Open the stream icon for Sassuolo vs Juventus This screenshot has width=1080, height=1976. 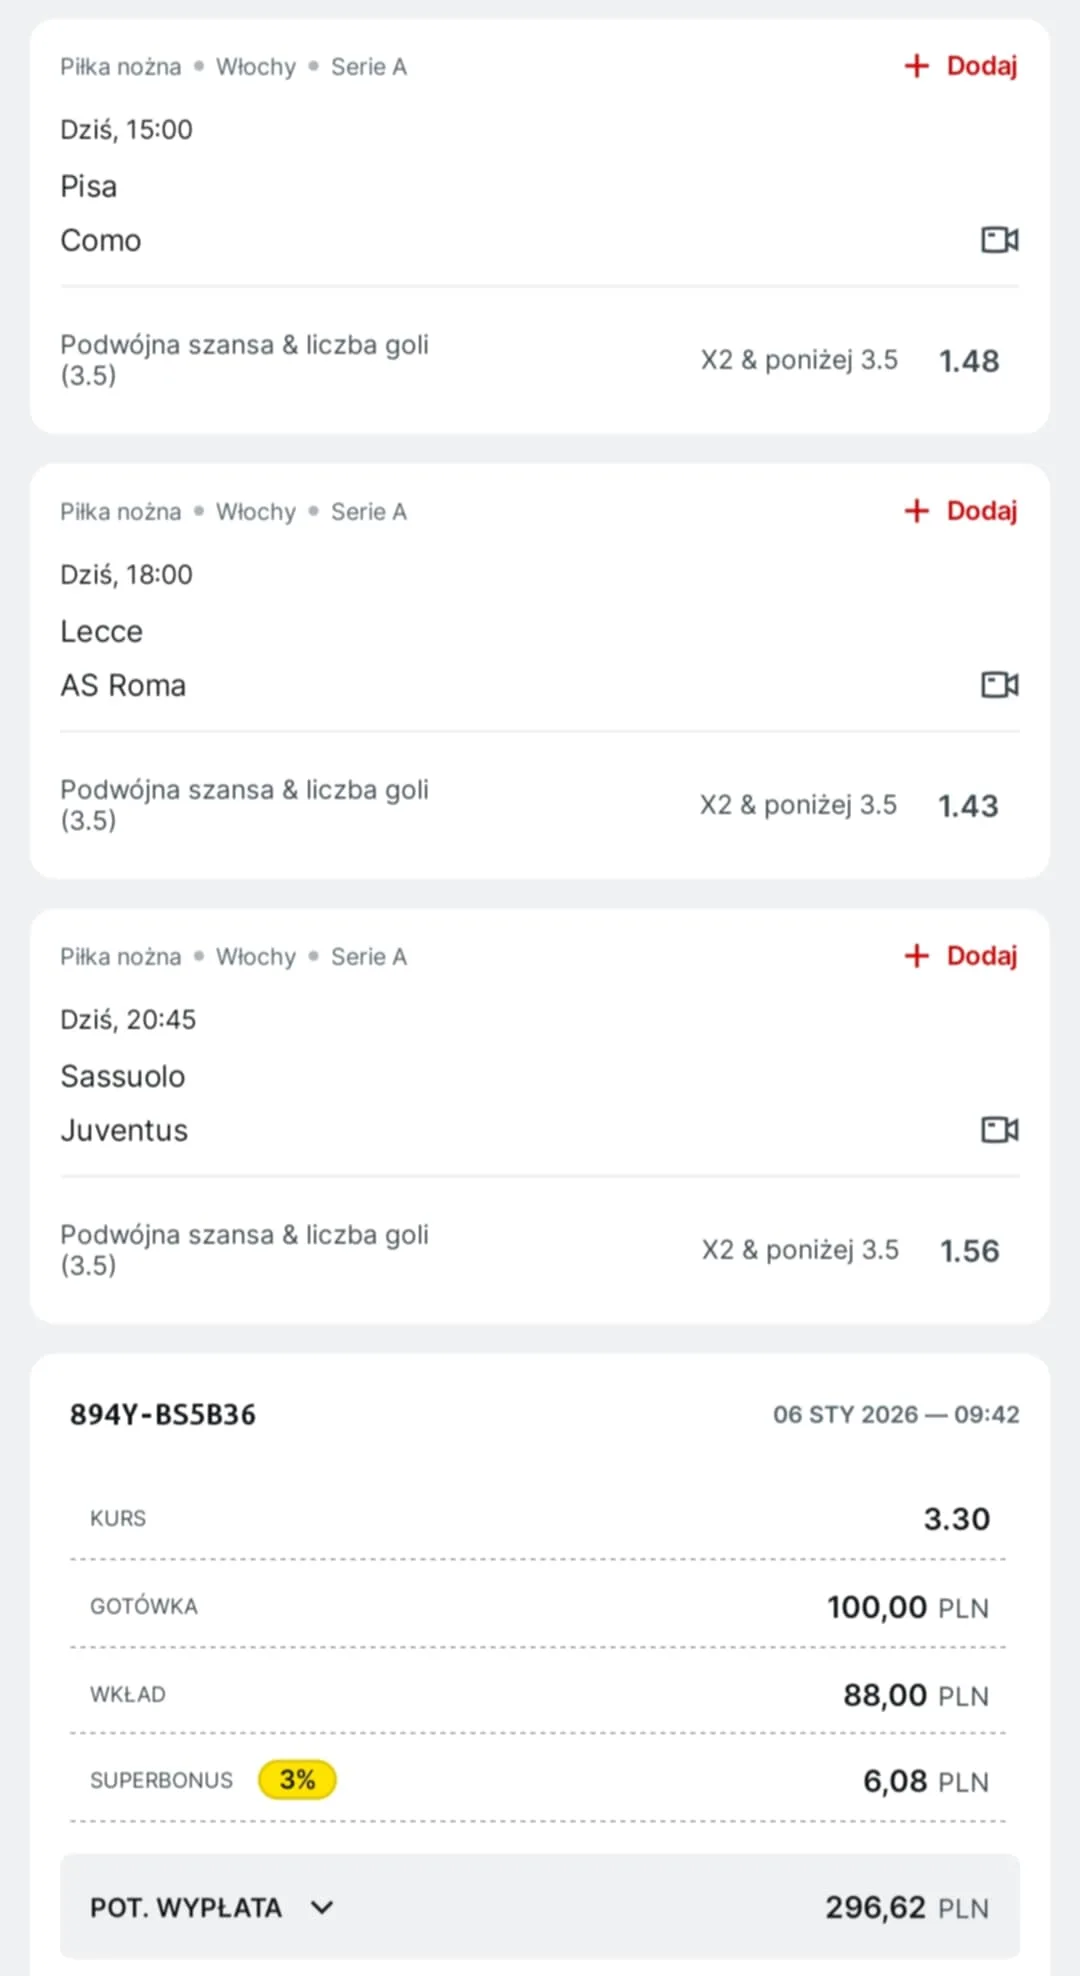(997, 1130)
